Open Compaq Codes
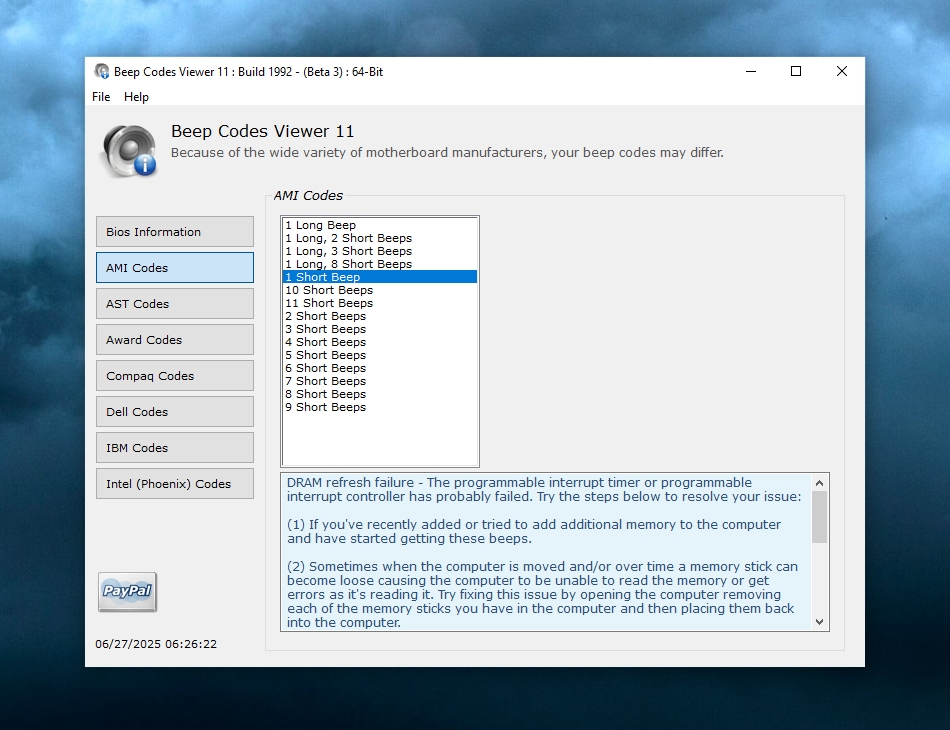Screen dimensions: 950x730 tap(174, 376)
